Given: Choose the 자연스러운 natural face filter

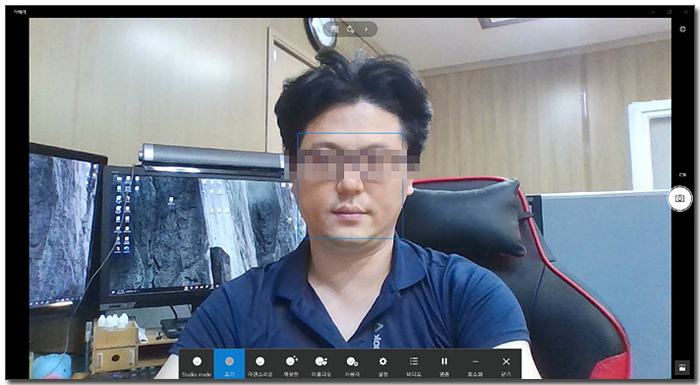Looking at the screenshot, I should point(260,364).
